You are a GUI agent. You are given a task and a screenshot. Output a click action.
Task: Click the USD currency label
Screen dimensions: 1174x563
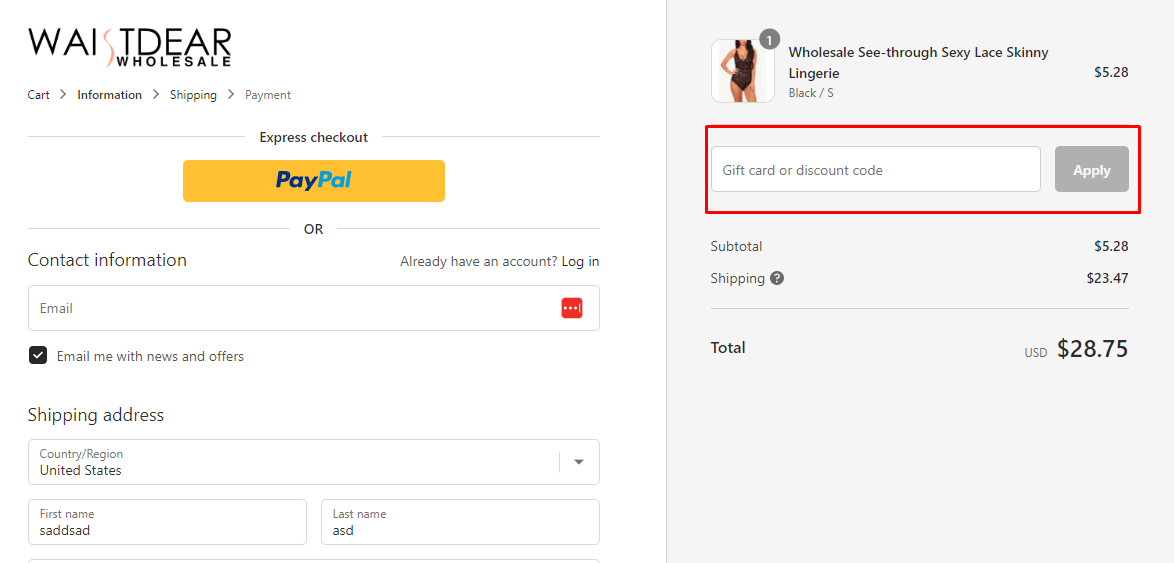tap(1036, 353)
